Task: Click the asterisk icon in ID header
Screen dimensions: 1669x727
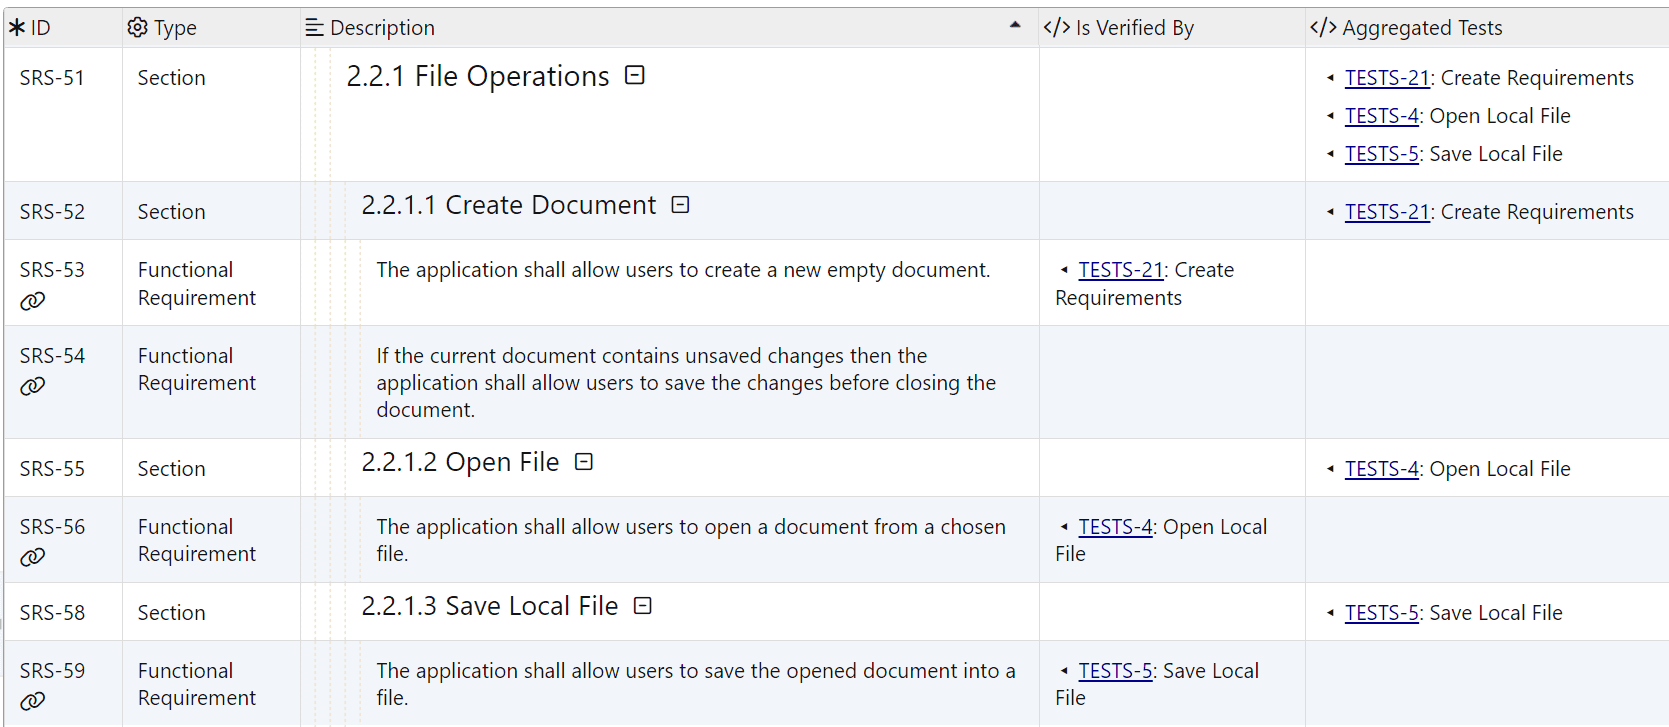Action: 17,27
